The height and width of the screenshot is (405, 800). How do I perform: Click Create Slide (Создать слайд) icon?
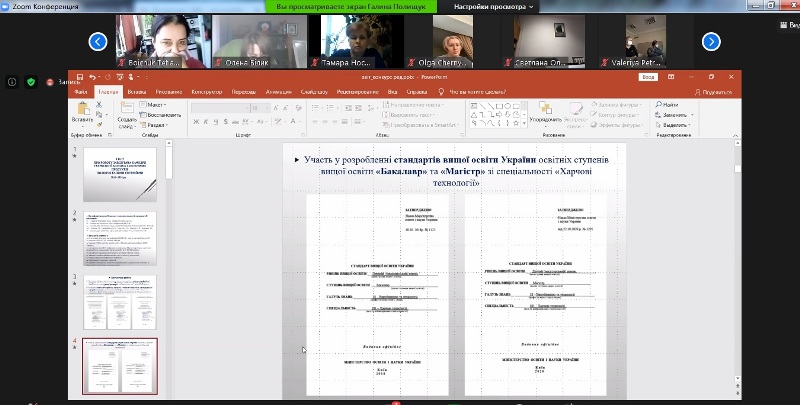click(126, 109)
